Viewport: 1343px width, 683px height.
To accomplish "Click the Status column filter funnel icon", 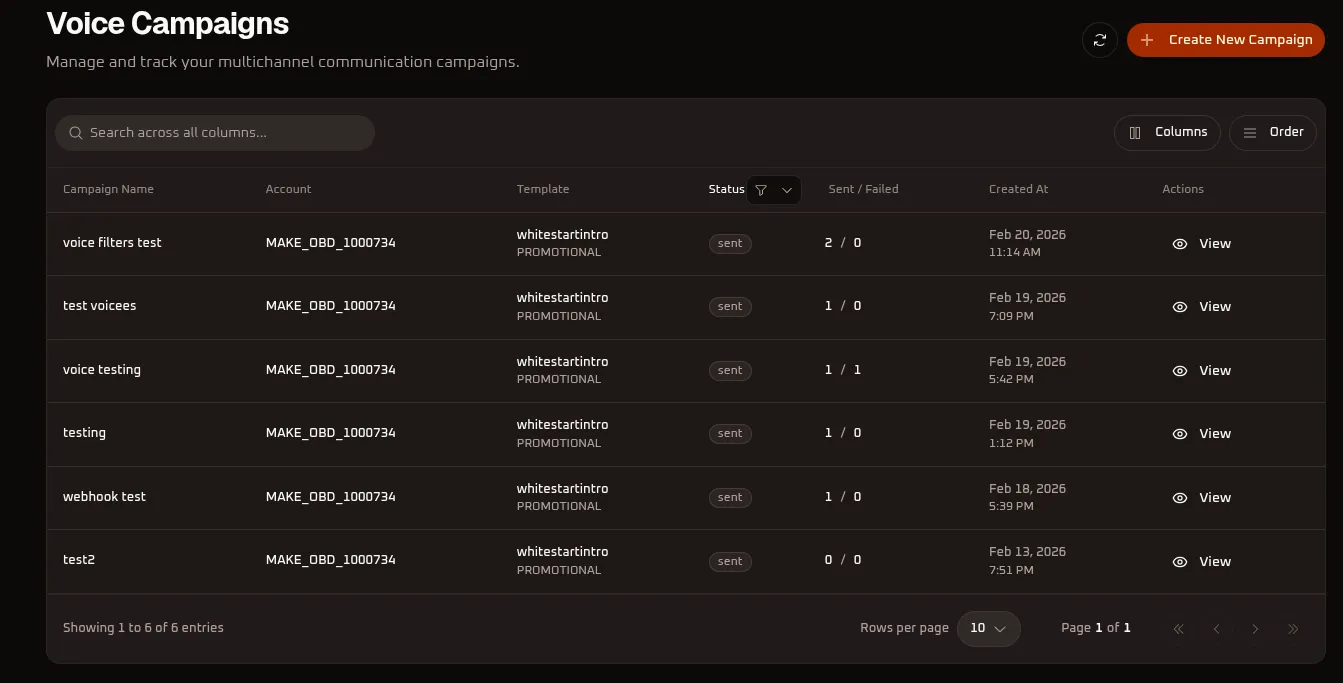I will (761, 190).
